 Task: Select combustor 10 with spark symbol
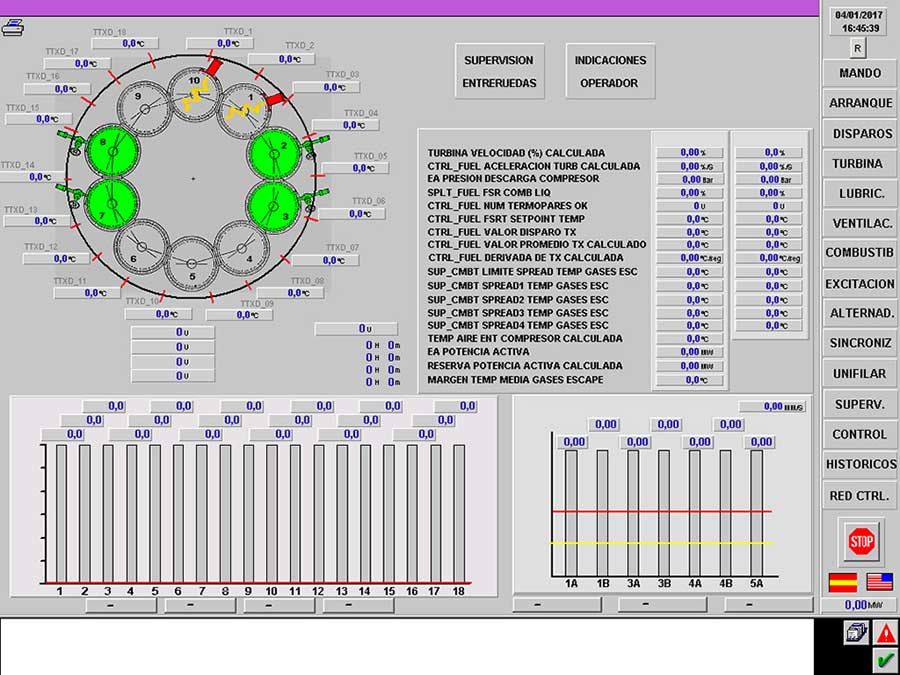pyautogui.click(x=194, y=94)
